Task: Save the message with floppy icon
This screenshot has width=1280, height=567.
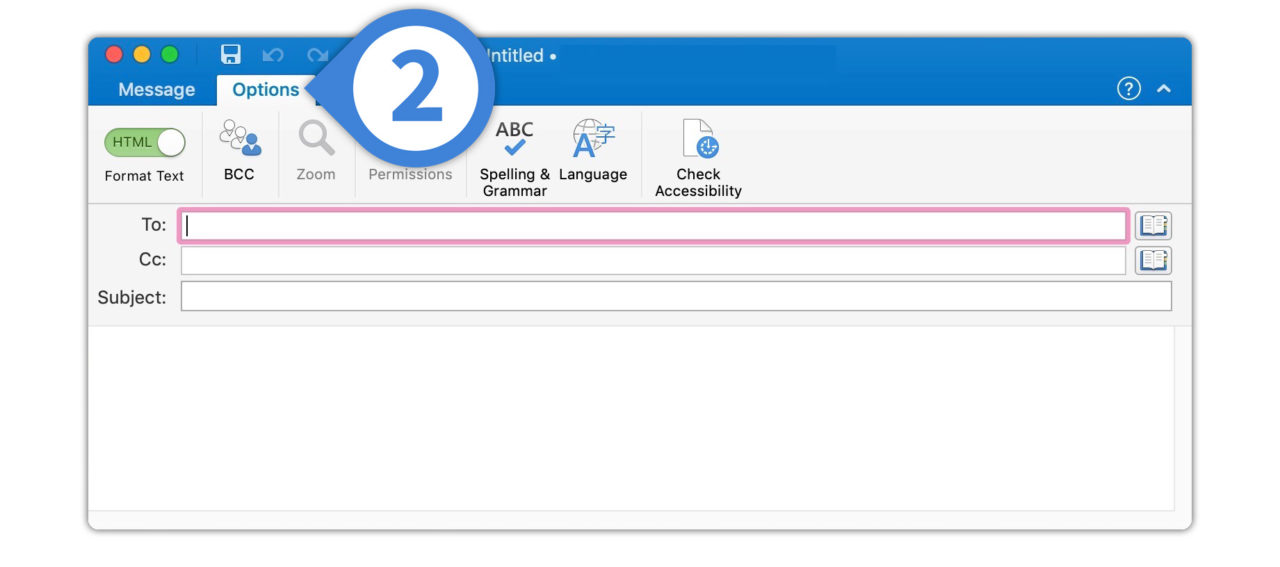Action: 231,55
